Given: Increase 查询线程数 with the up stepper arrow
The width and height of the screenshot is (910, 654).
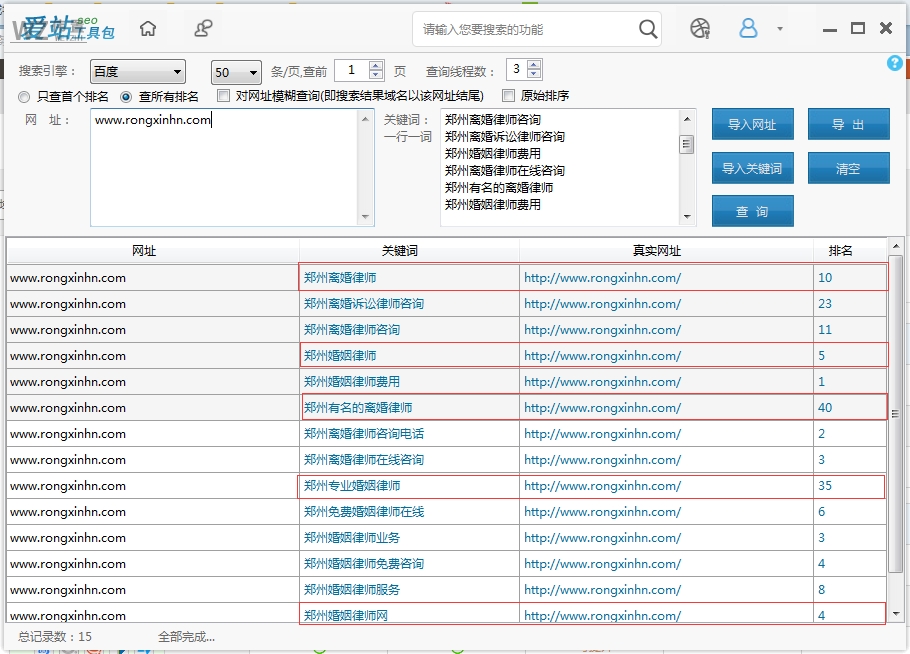Looking at the screenshot, I should (533, 66).
